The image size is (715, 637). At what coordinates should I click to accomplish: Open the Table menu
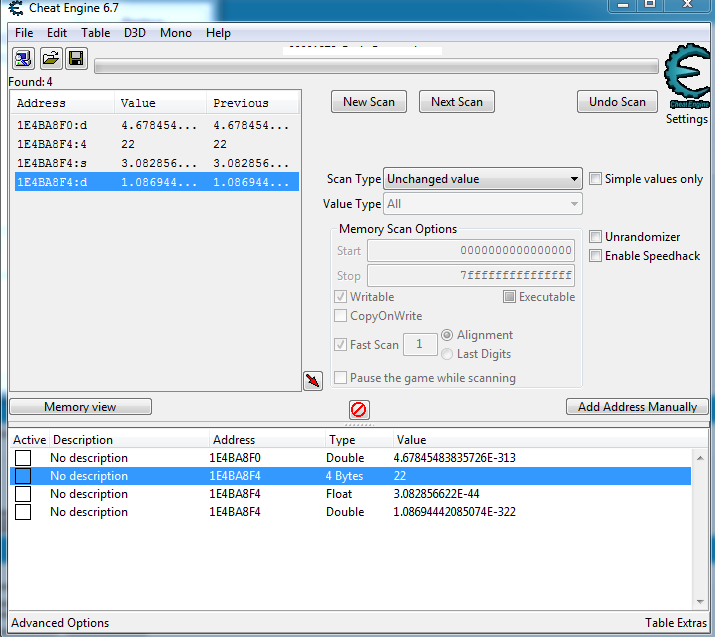[x=95, y=33]
